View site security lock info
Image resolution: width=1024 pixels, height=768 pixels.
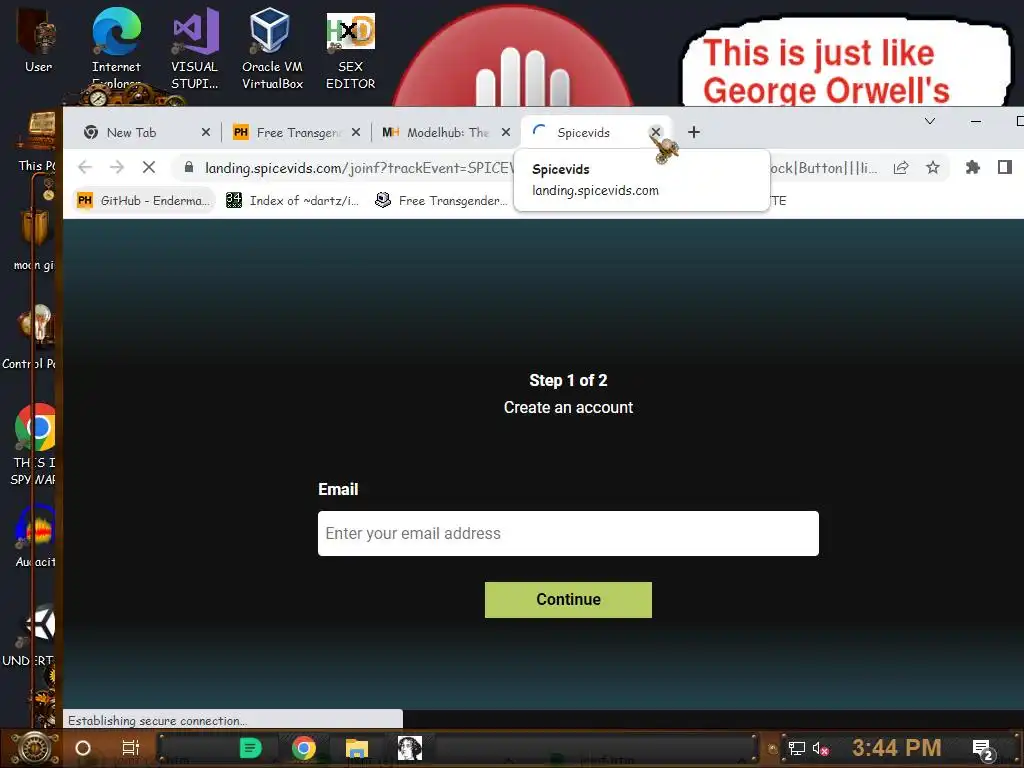coord(189,167)
